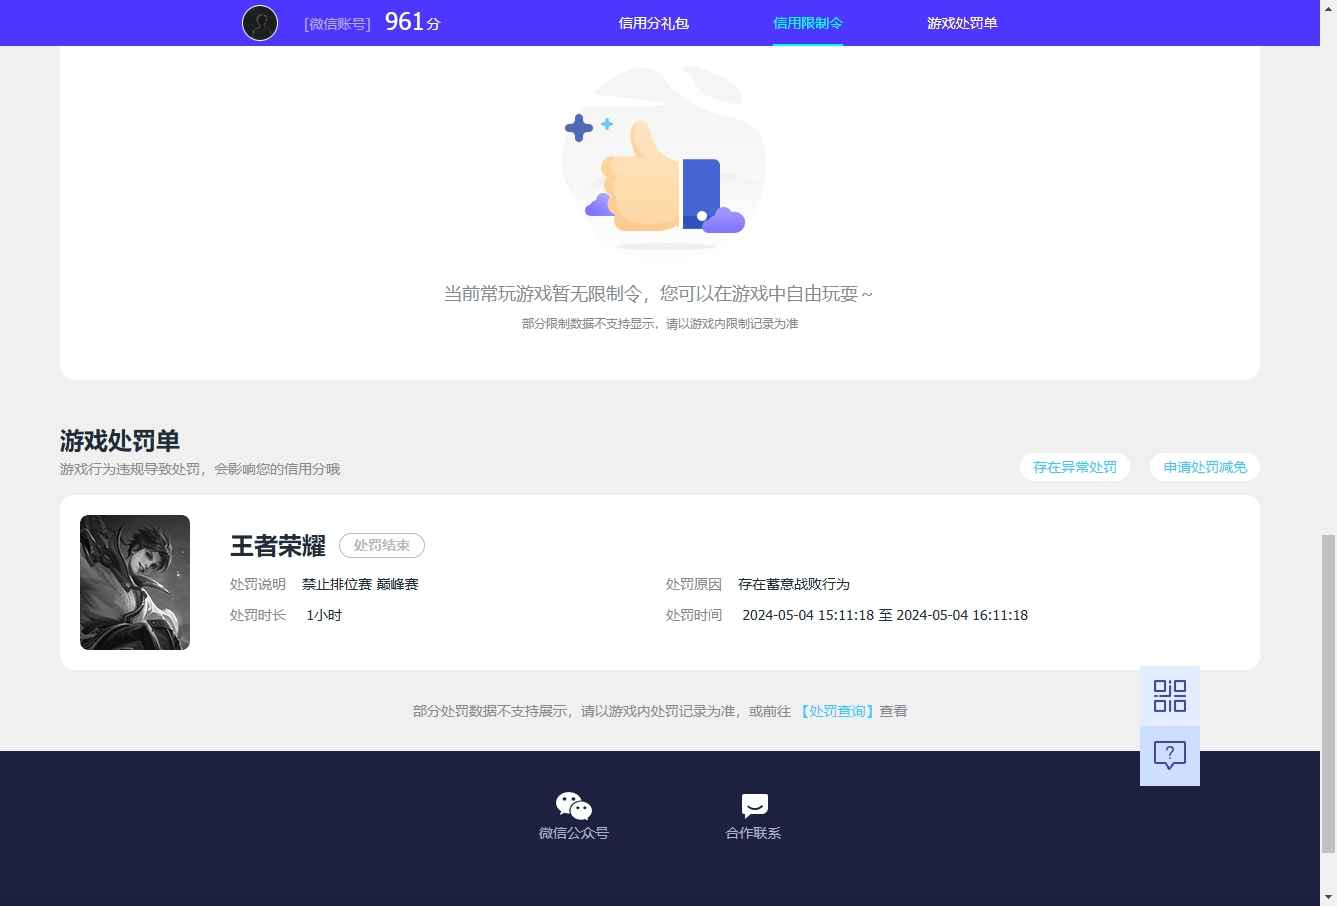This screenshot has width=1337, height=906.
Task: Click the 部分限制数据不支持显示 note
Action: pos(660,324)
